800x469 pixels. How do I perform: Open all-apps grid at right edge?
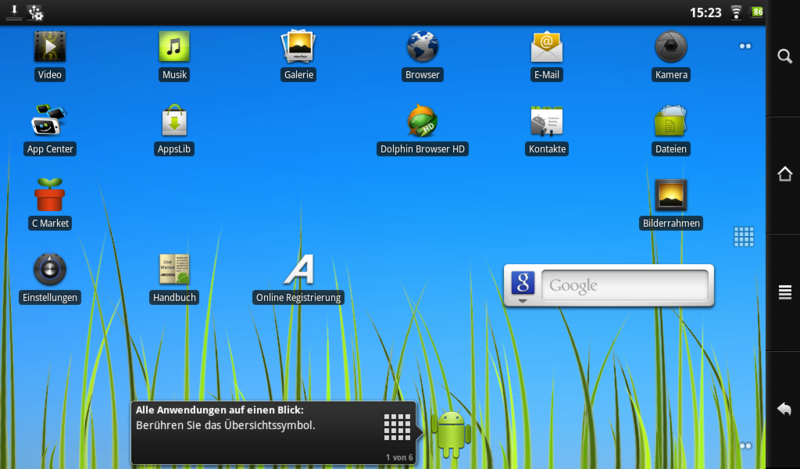743,237
